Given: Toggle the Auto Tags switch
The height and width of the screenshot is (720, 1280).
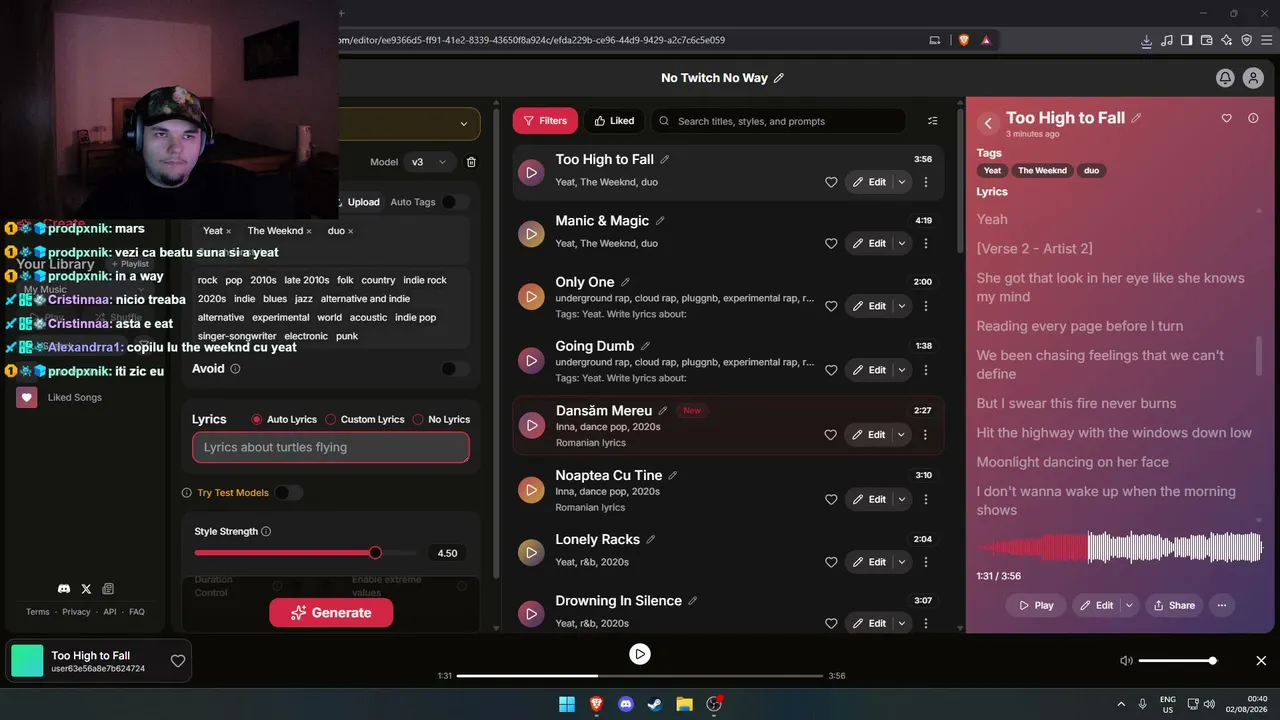Looking at the screenshot, I should 455,202.
